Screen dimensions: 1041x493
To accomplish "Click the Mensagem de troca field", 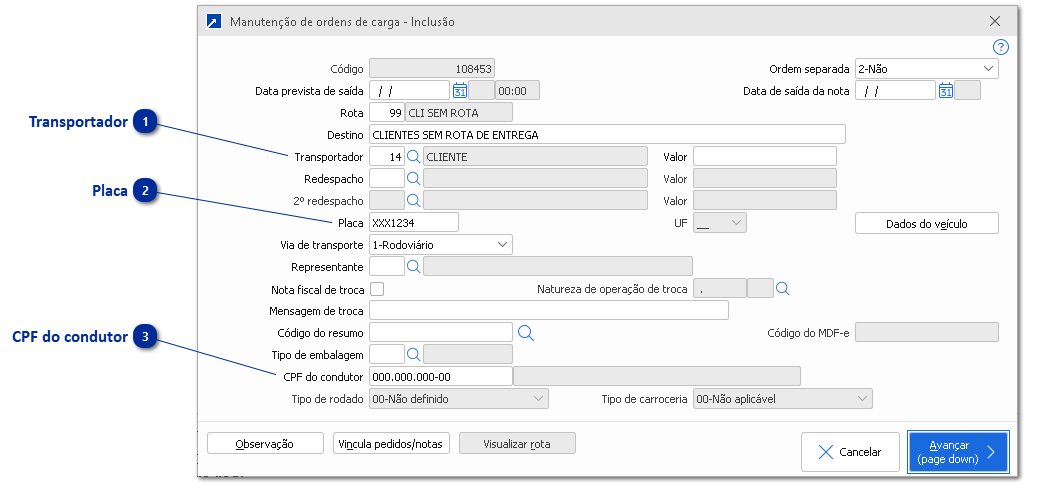I will click(x=548, y=311).
